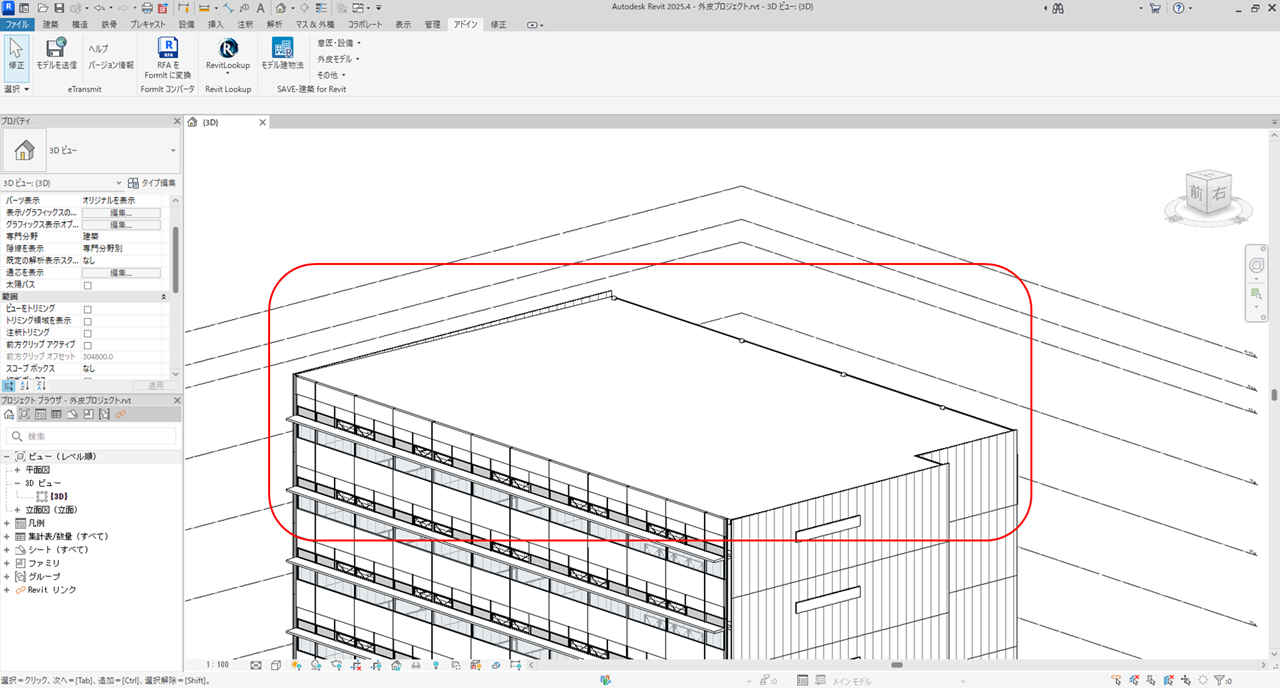Click 編集 button for 表示/グラフィックスの上書き

click(x=121, y=213)
